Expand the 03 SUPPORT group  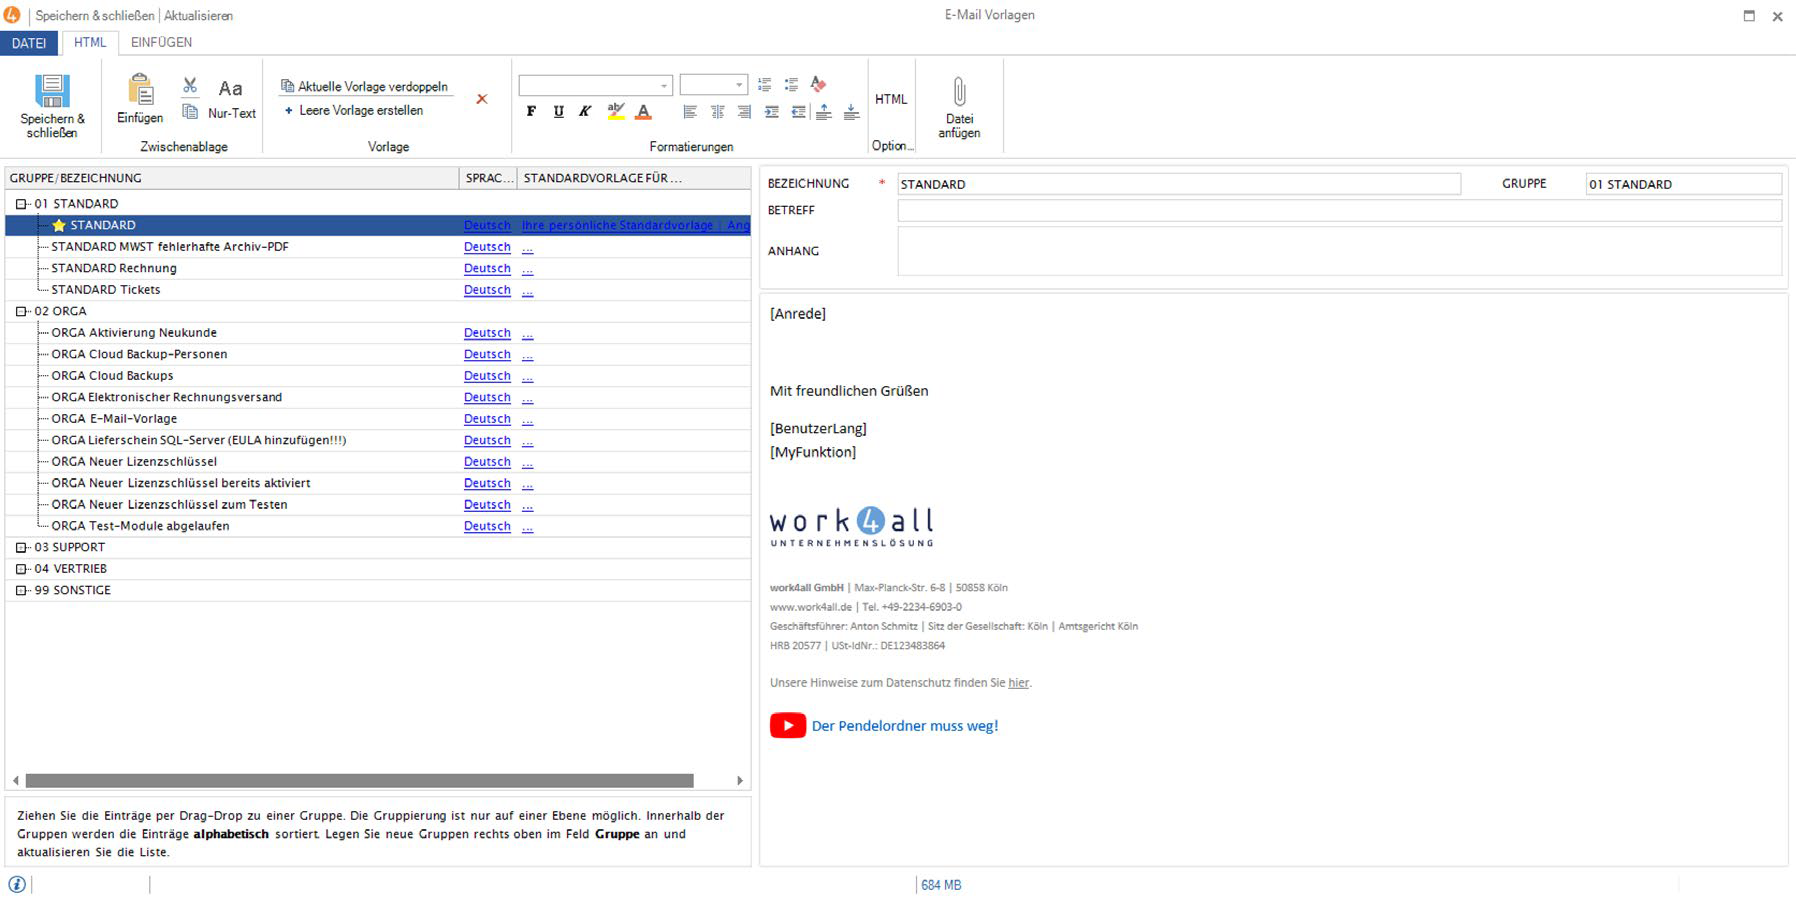(x=21, y=548)
